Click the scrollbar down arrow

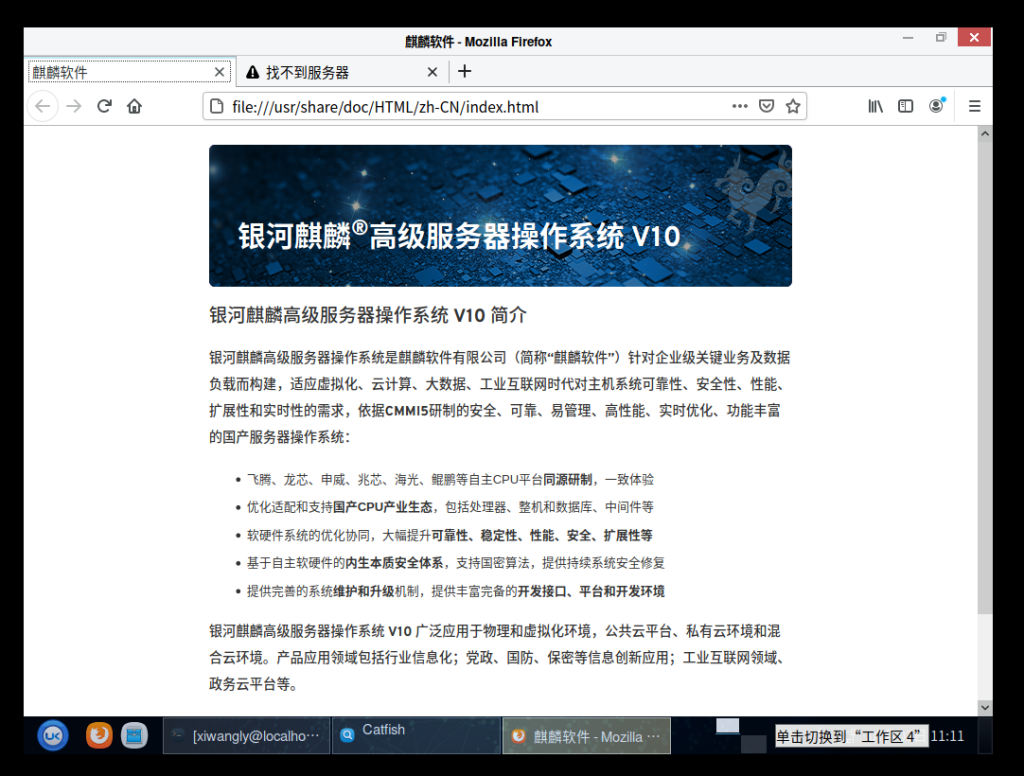click(x=985, y=707)
